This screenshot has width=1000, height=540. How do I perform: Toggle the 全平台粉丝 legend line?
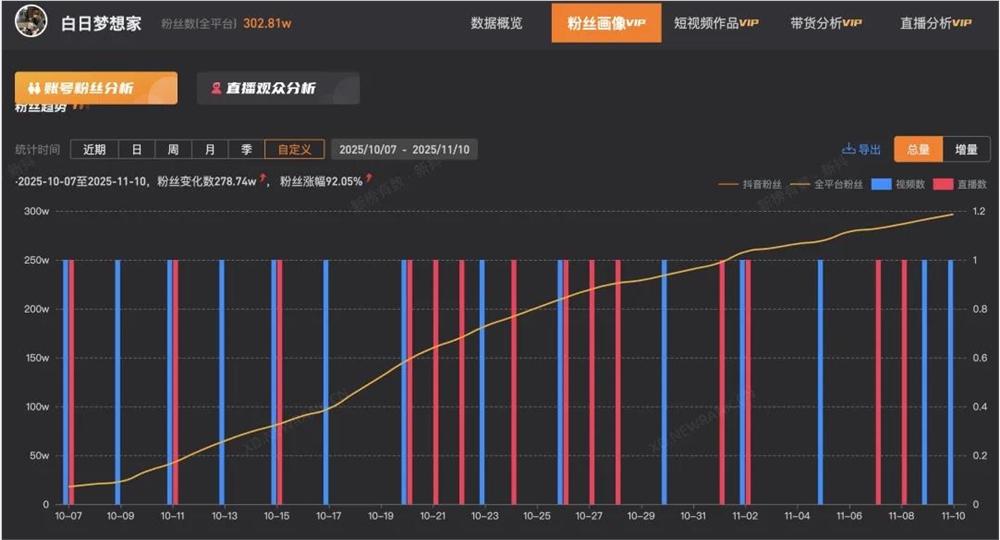[x=827, y=184]
